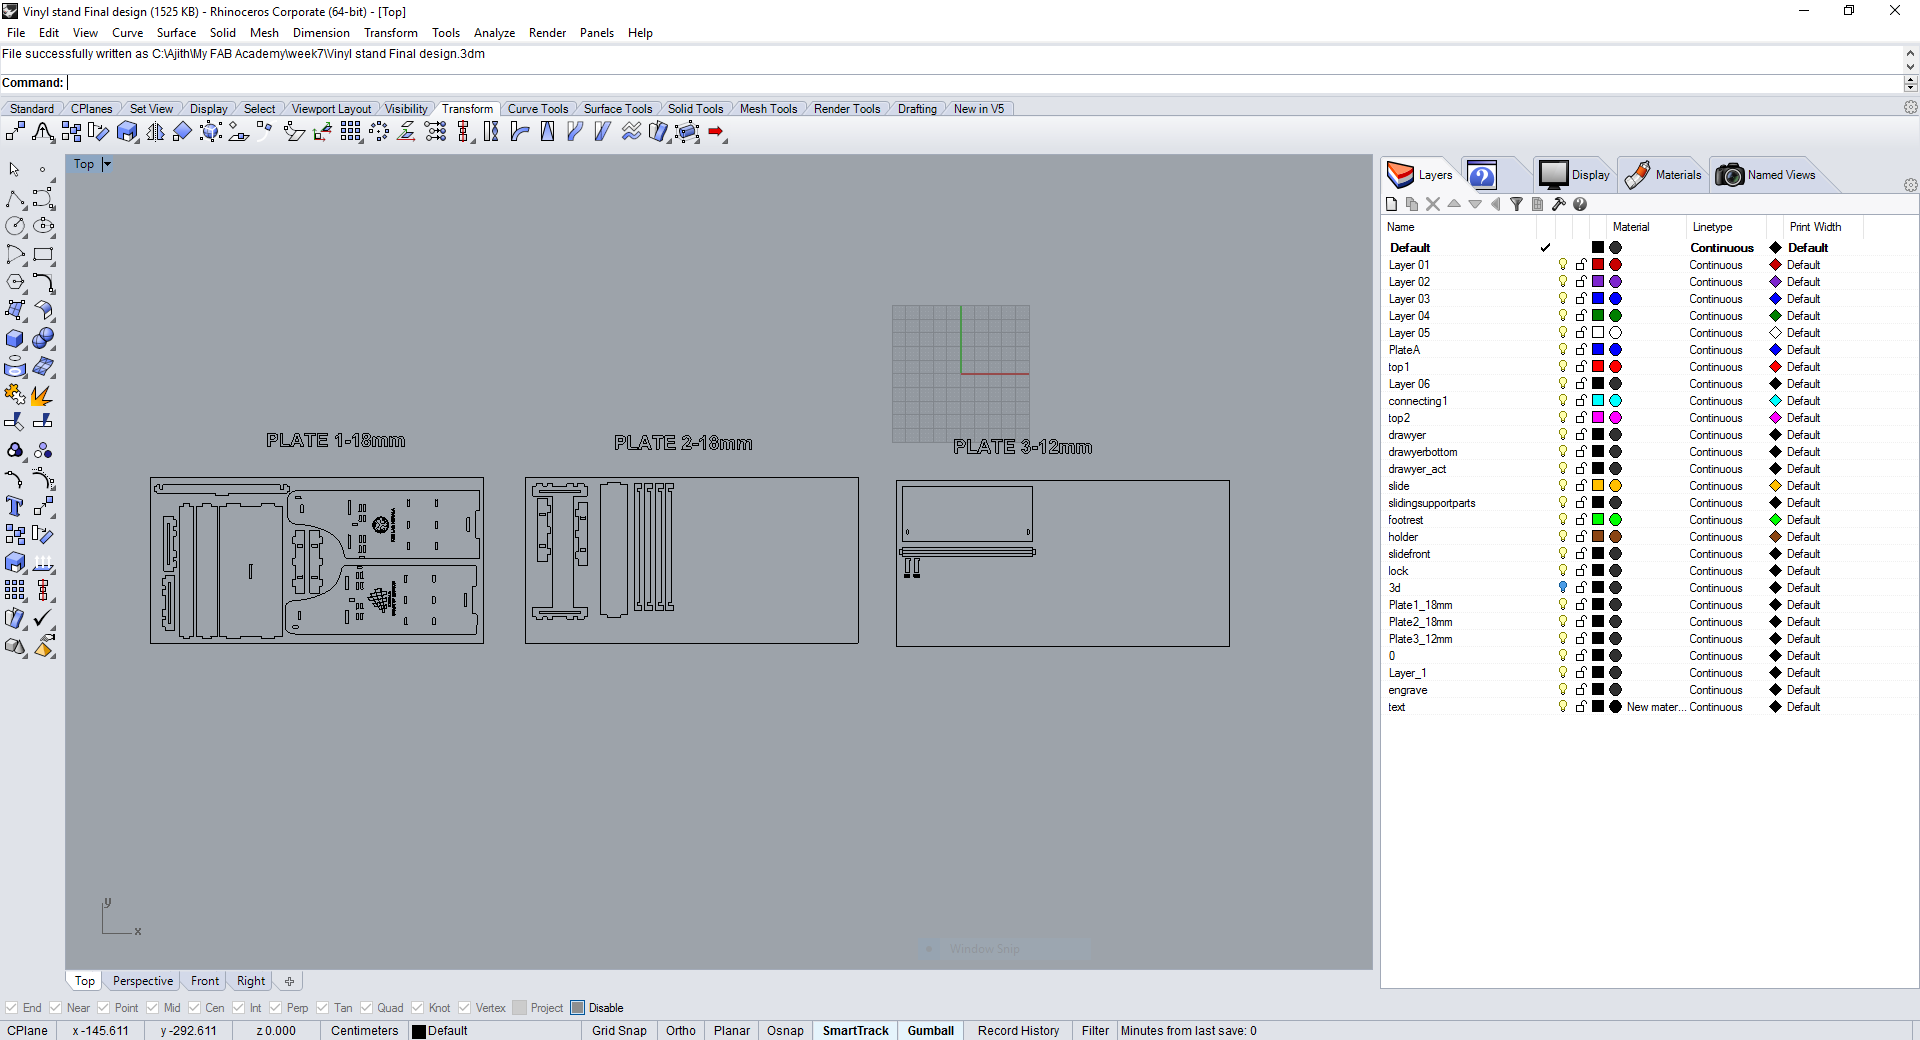Click the Cage Edit icon

688,132
